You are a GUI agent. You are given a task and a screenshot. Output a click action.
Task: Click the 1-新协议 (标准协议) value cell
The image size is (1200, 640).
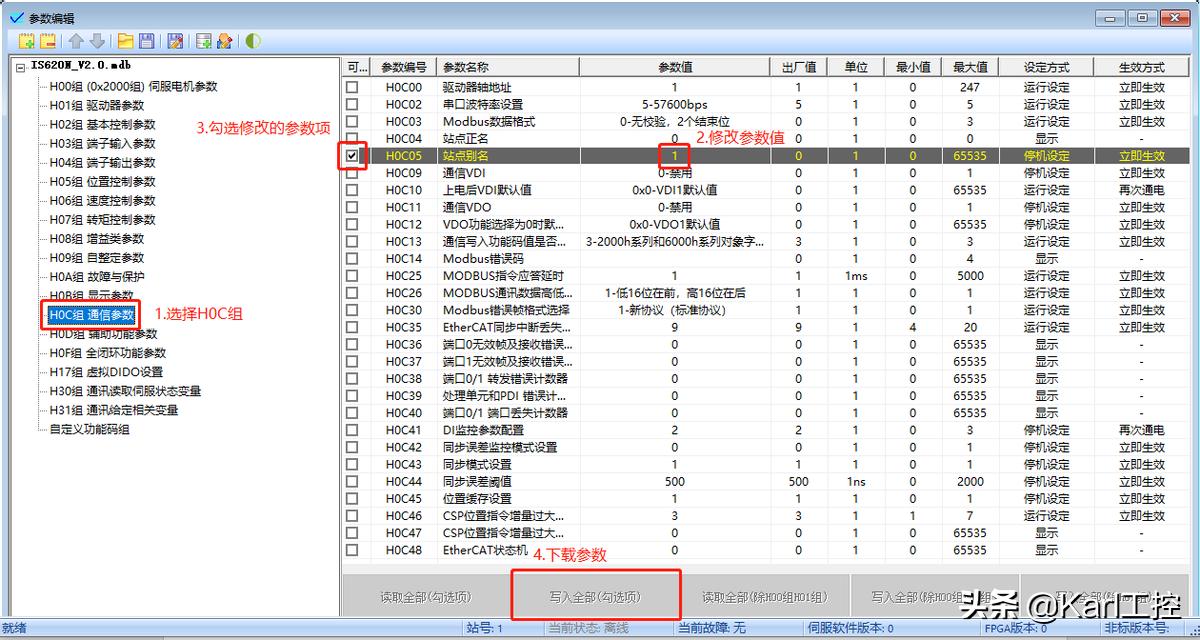[674, 310]
